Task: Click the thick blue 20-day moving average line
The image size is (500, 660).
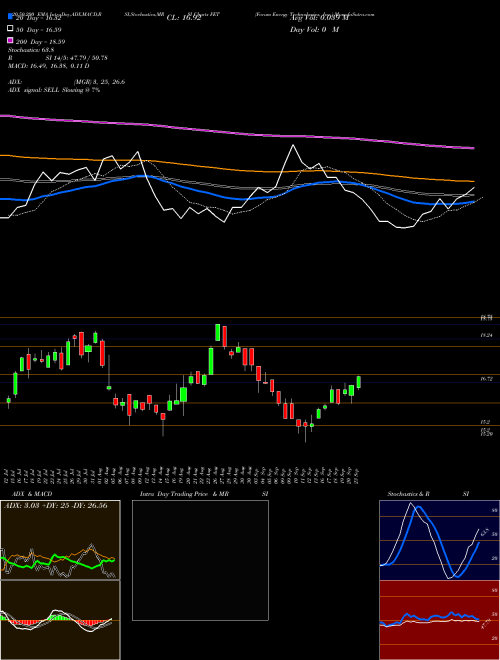Action: click(236, 198)
